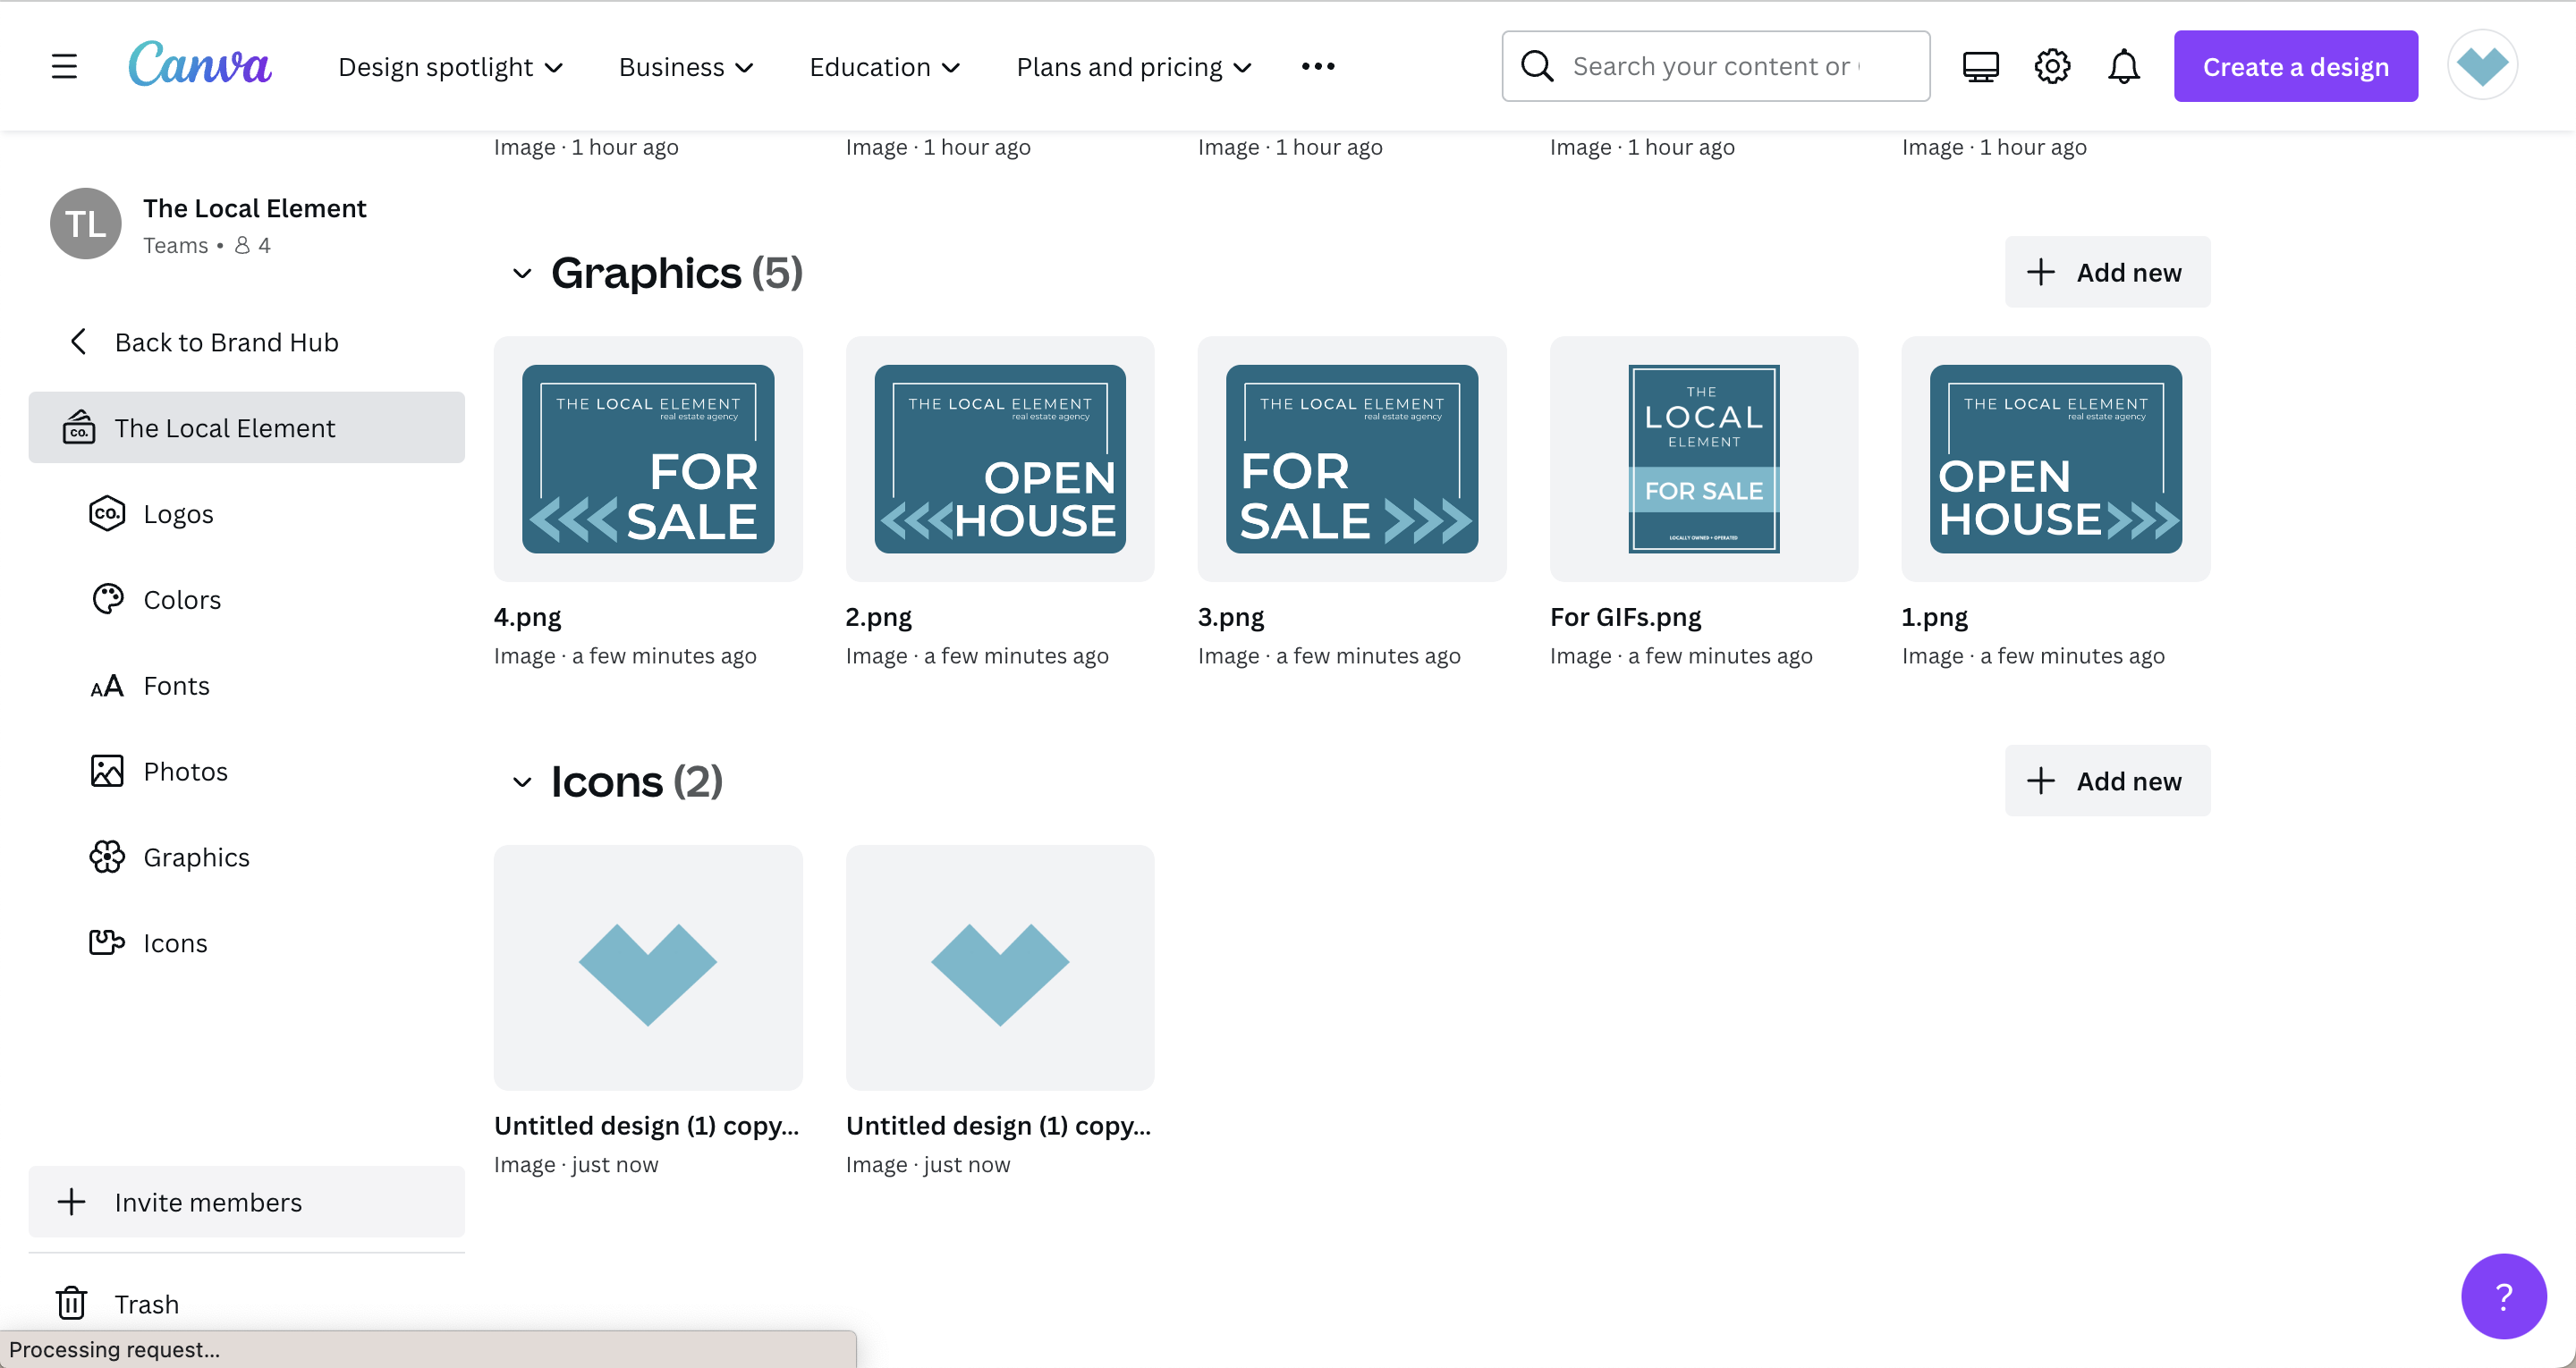This screenshot has height=1368, width=2576.
Task: Open account profile avatar
Action: click(x=2482, y=66)
